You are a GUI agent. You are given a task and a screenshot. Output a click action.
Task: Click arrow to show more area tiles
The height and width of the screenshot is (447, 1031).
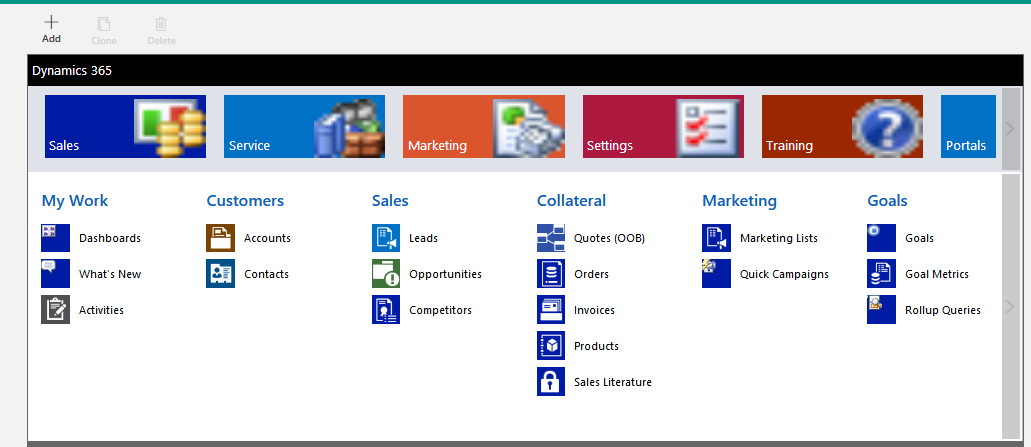click(x=1011, y=129)
